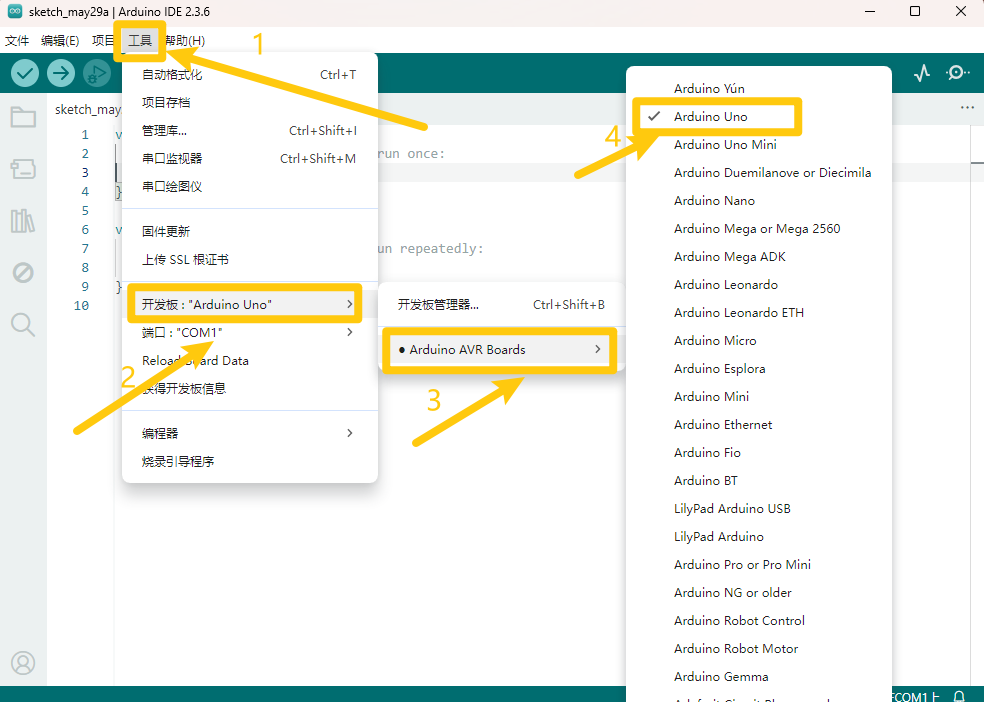
Task: Choose 获得开发板信息 entry
Action: click(250, 389)
